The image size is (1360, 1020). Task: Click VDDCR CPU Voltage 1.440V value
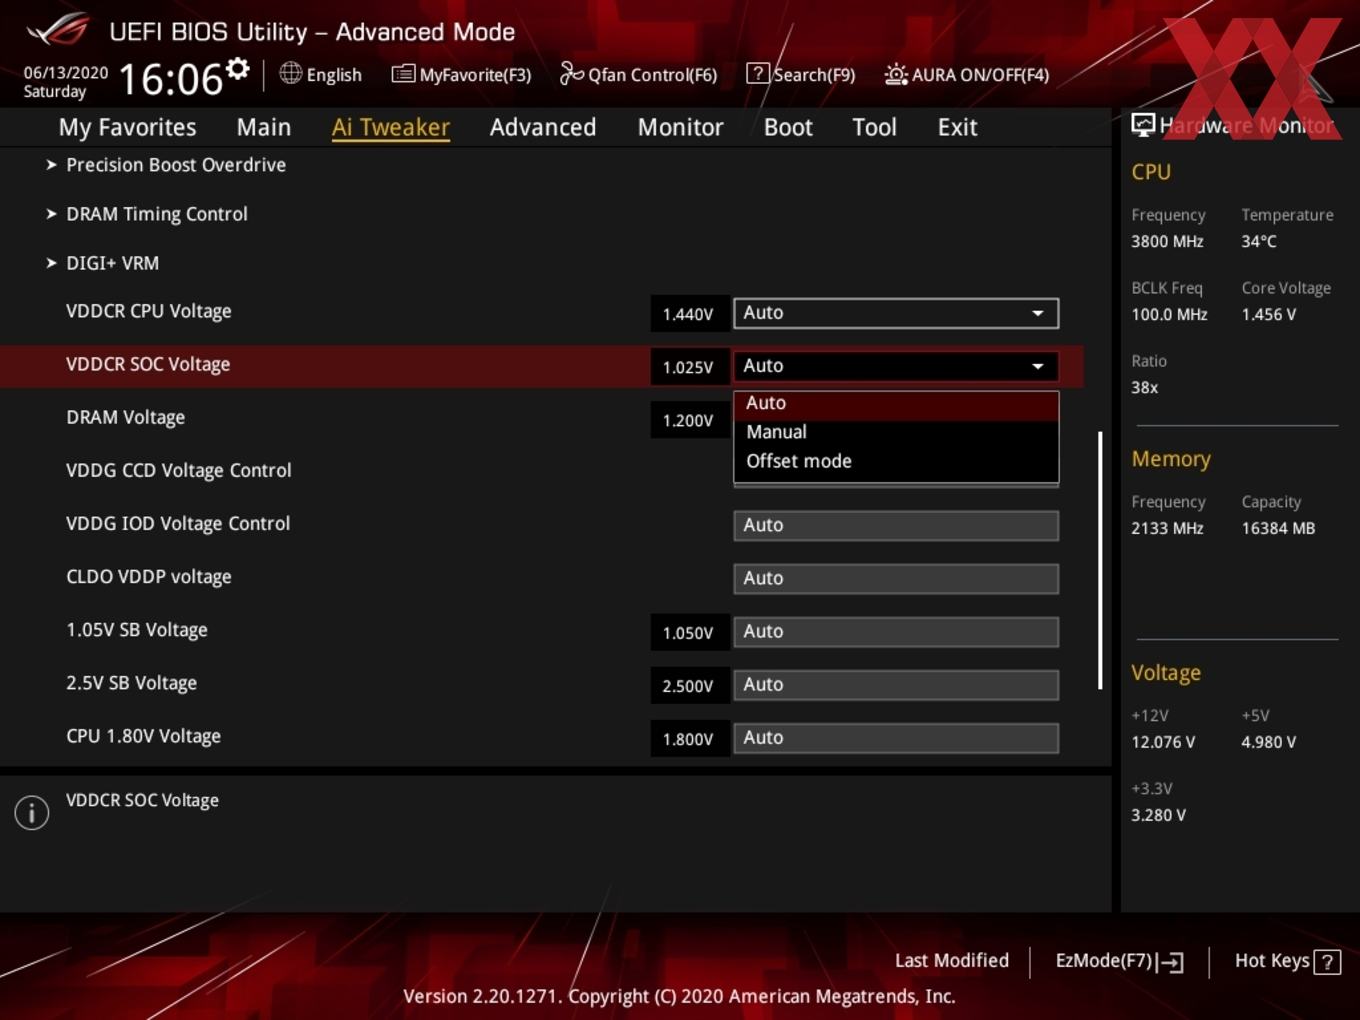(x=688, y=314)
